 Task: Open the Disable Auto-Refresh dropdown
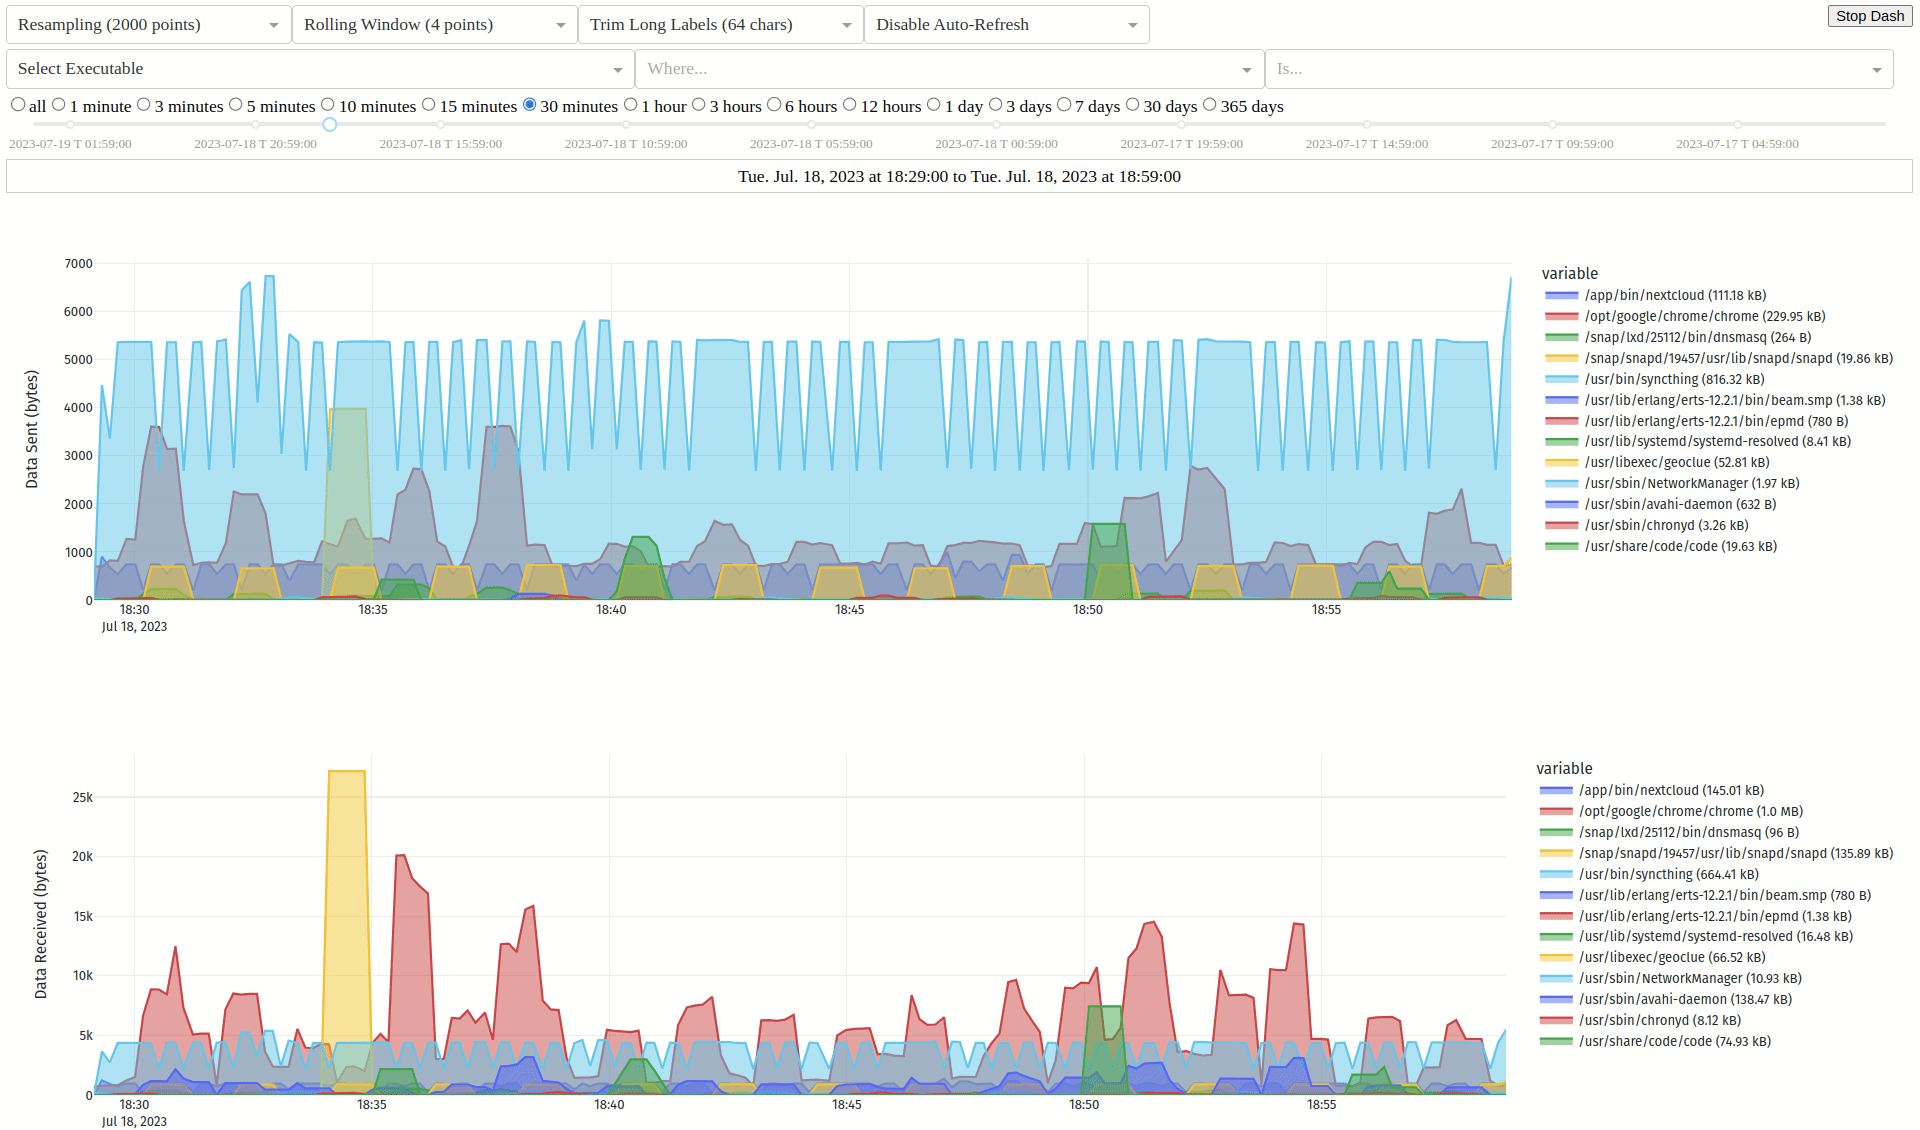pyautogui.click(x=1006, y=25)
